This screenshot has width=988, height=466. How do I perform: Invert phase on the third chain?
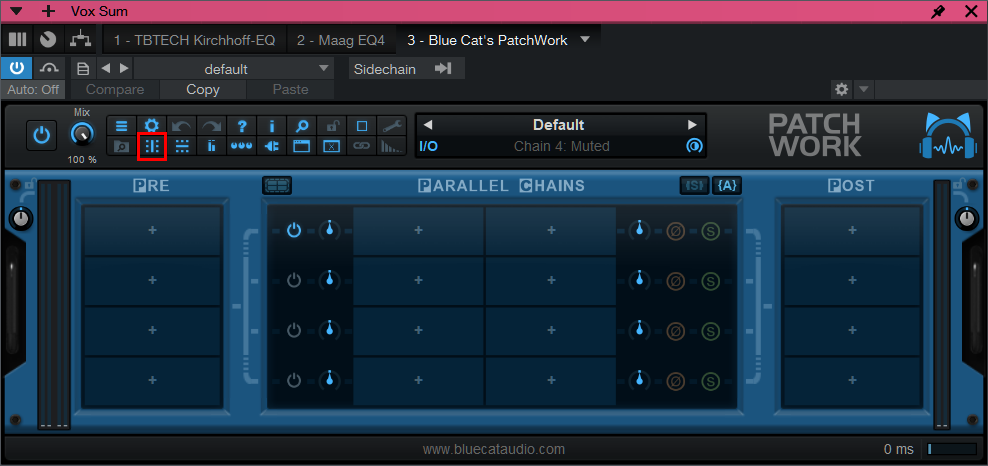675,331
